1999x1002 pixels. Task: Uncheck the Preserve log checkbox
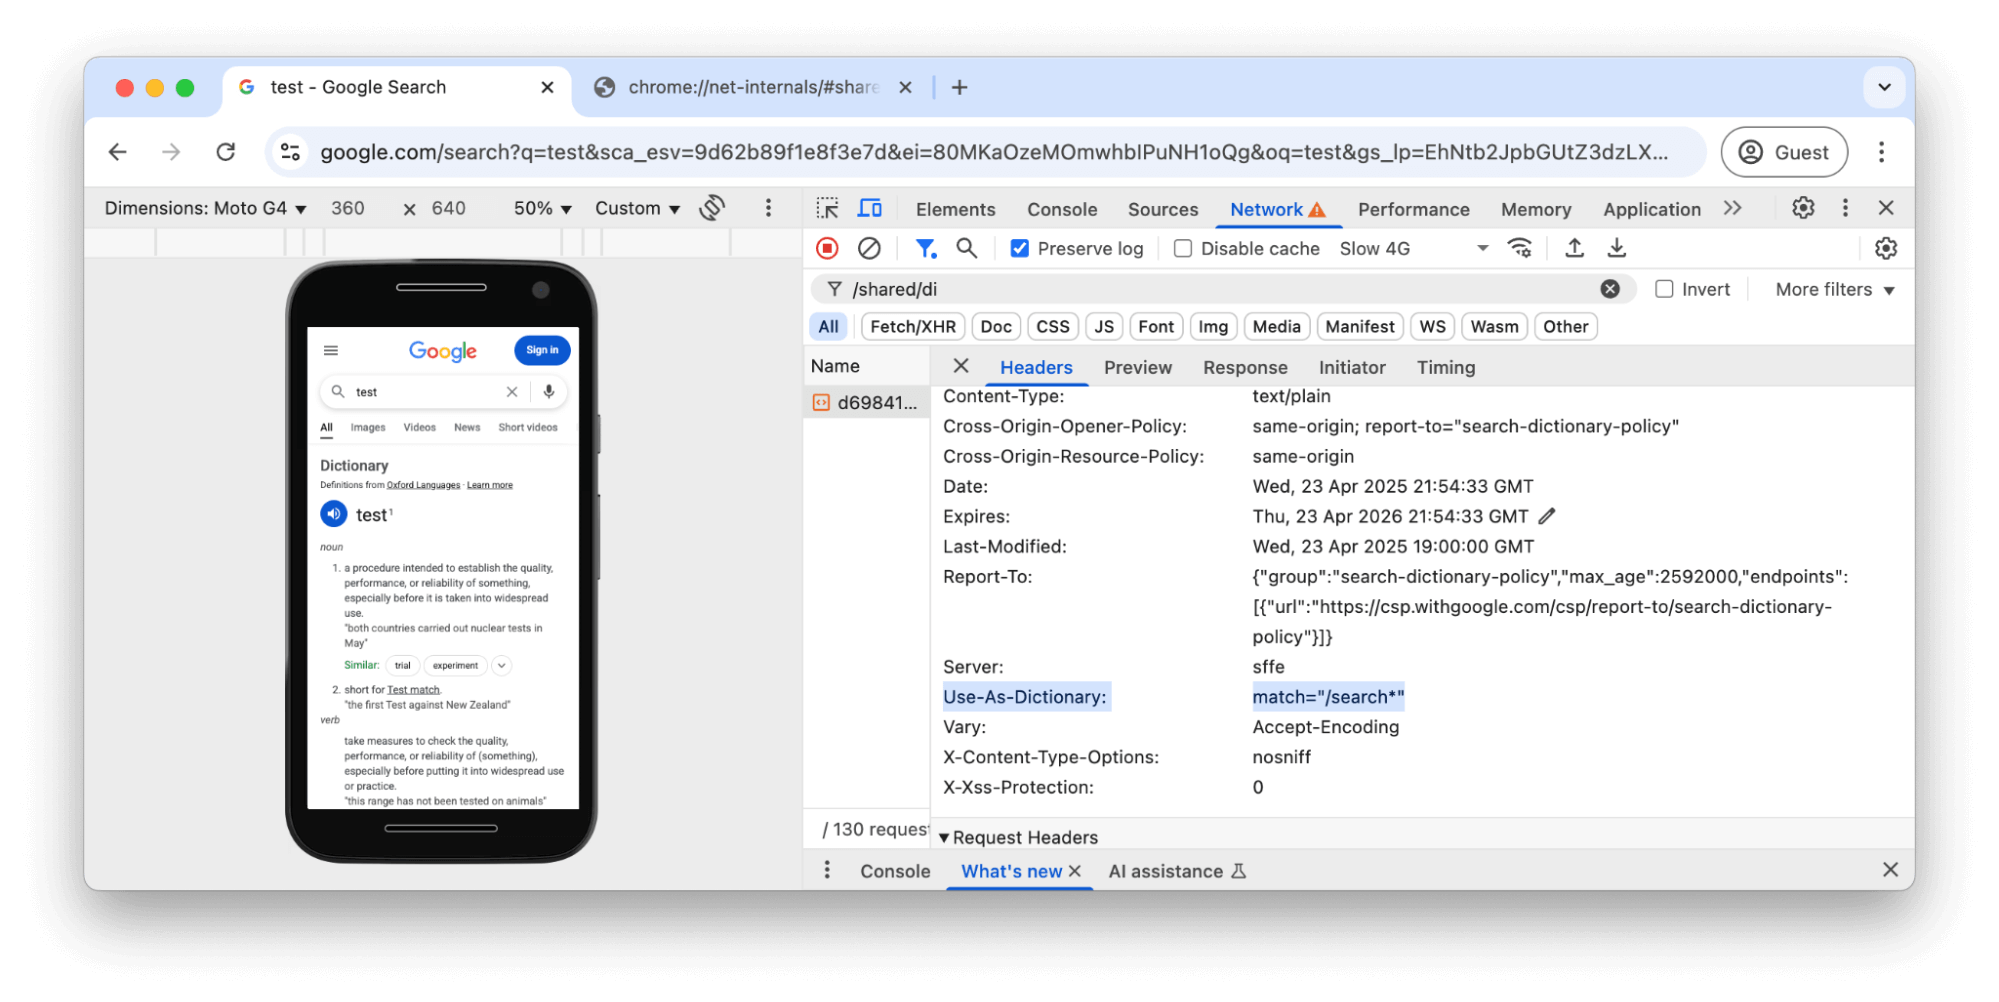[1019, 248]
